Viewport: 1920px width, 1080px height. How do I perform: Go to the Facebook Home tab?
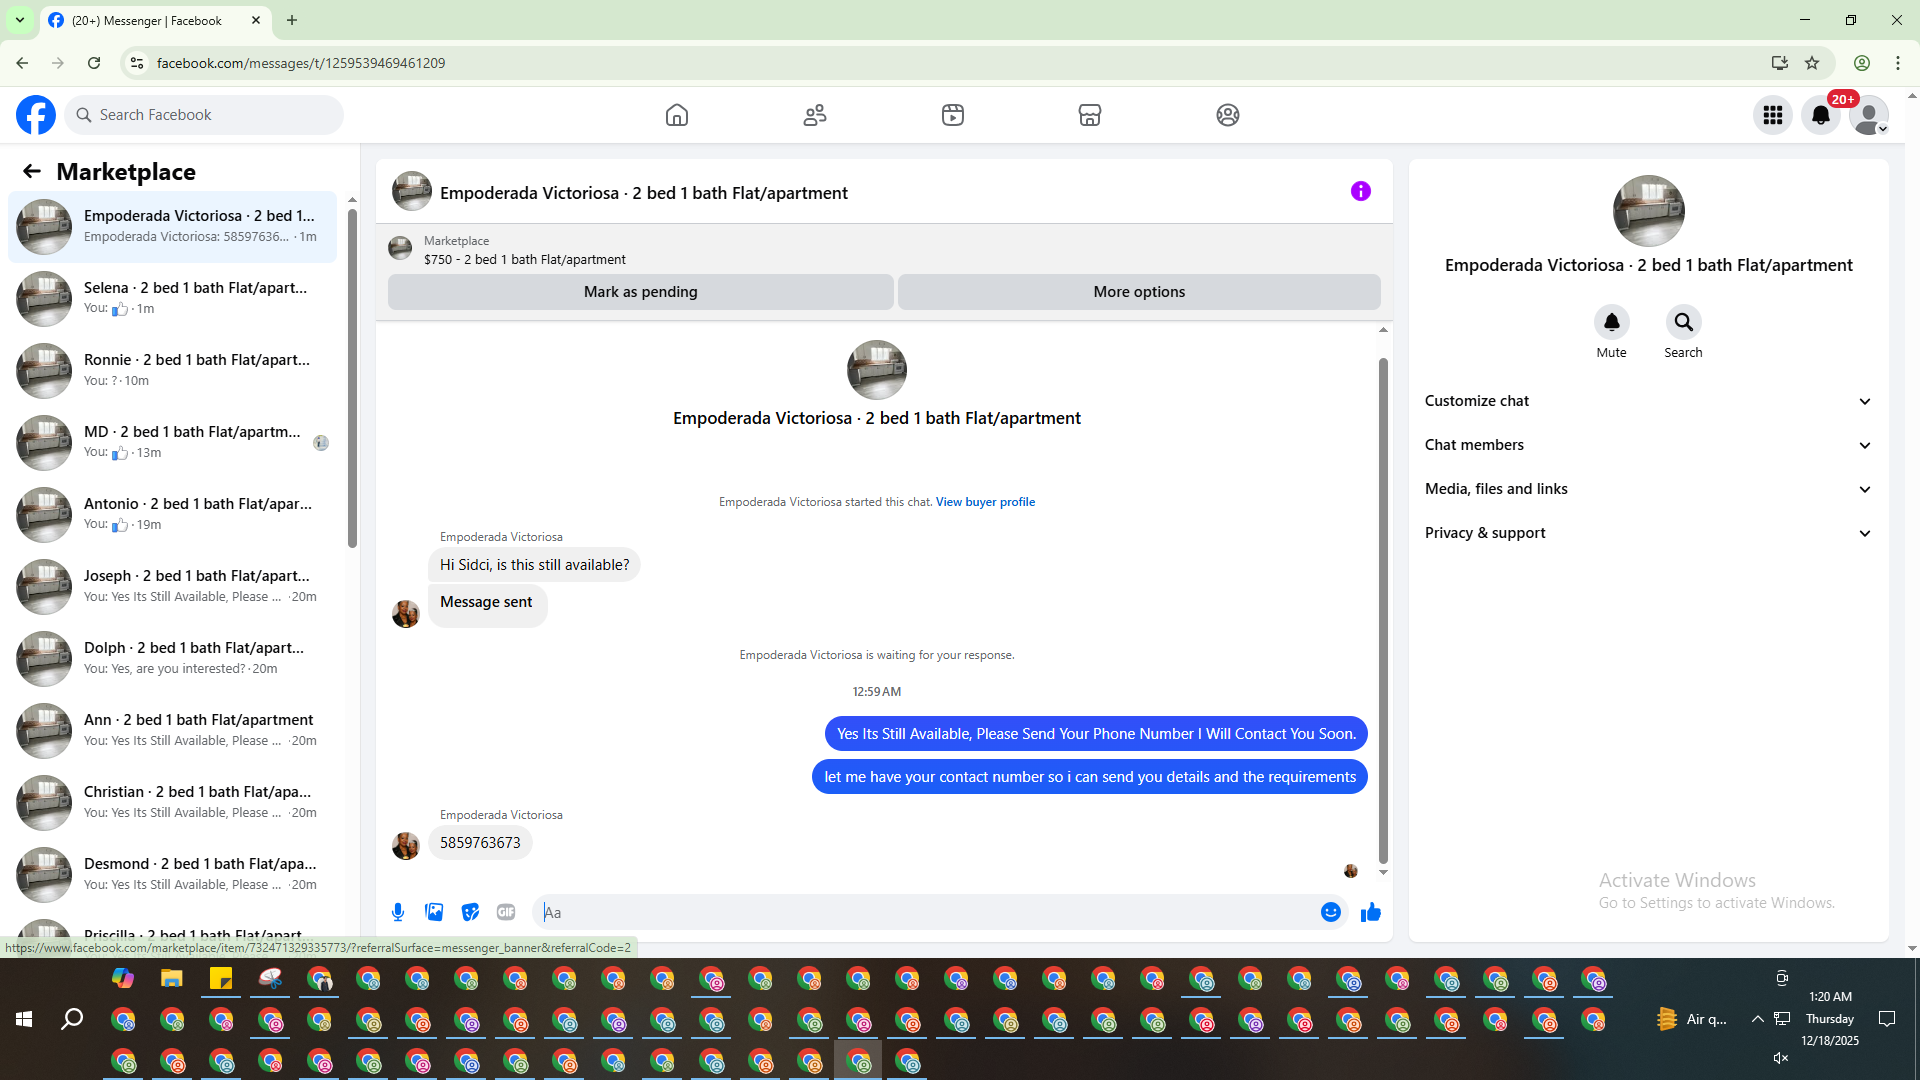click(677, 115)
